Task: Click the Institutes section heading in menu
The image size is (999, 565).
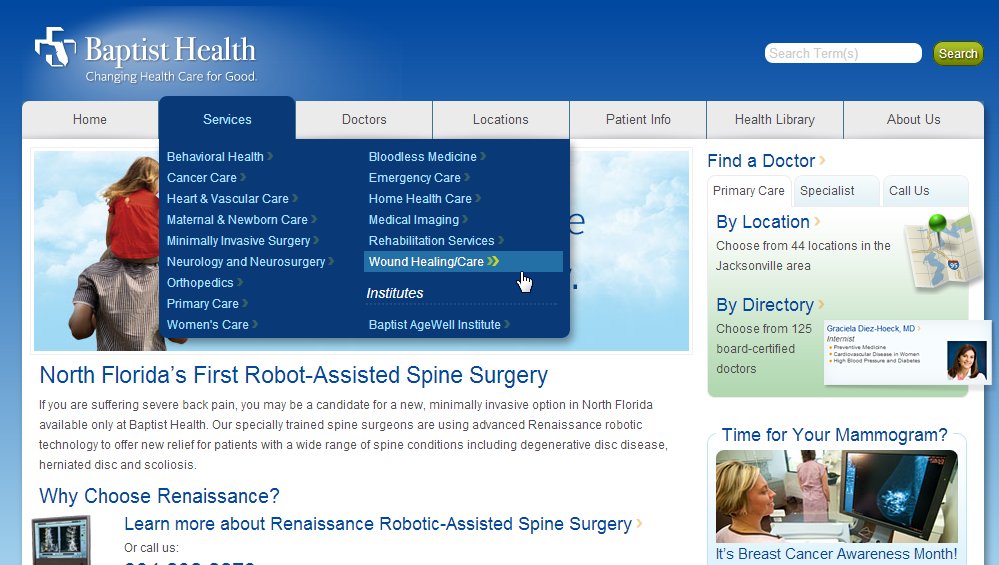Action: (394, 293)
